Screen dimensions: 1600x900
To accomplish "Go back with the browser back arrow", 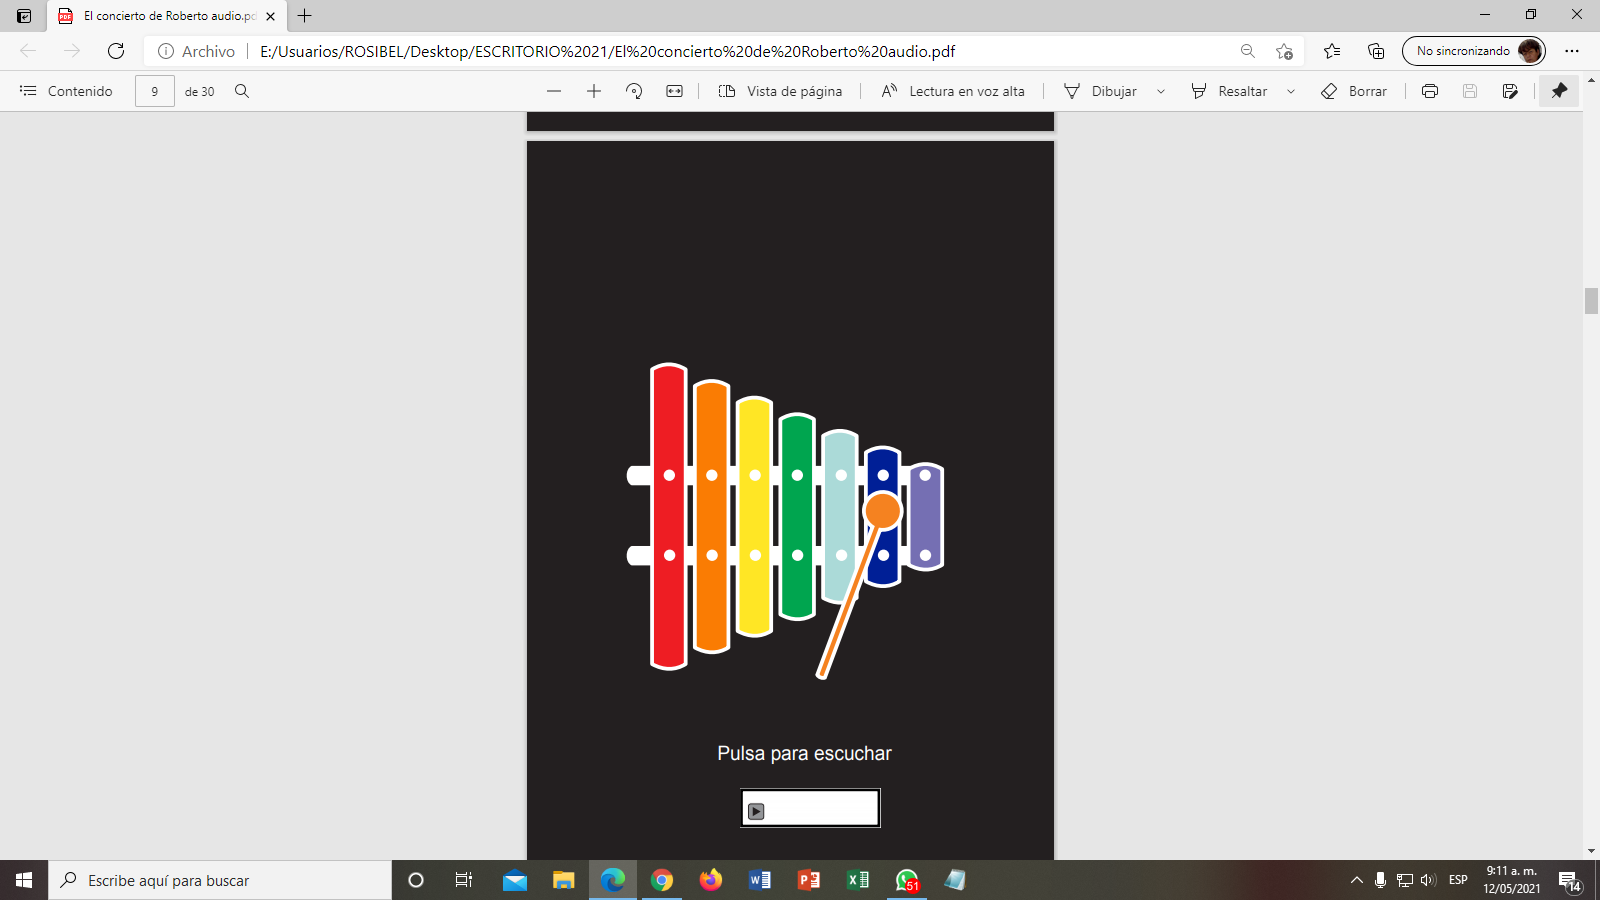I will [28, 51].
